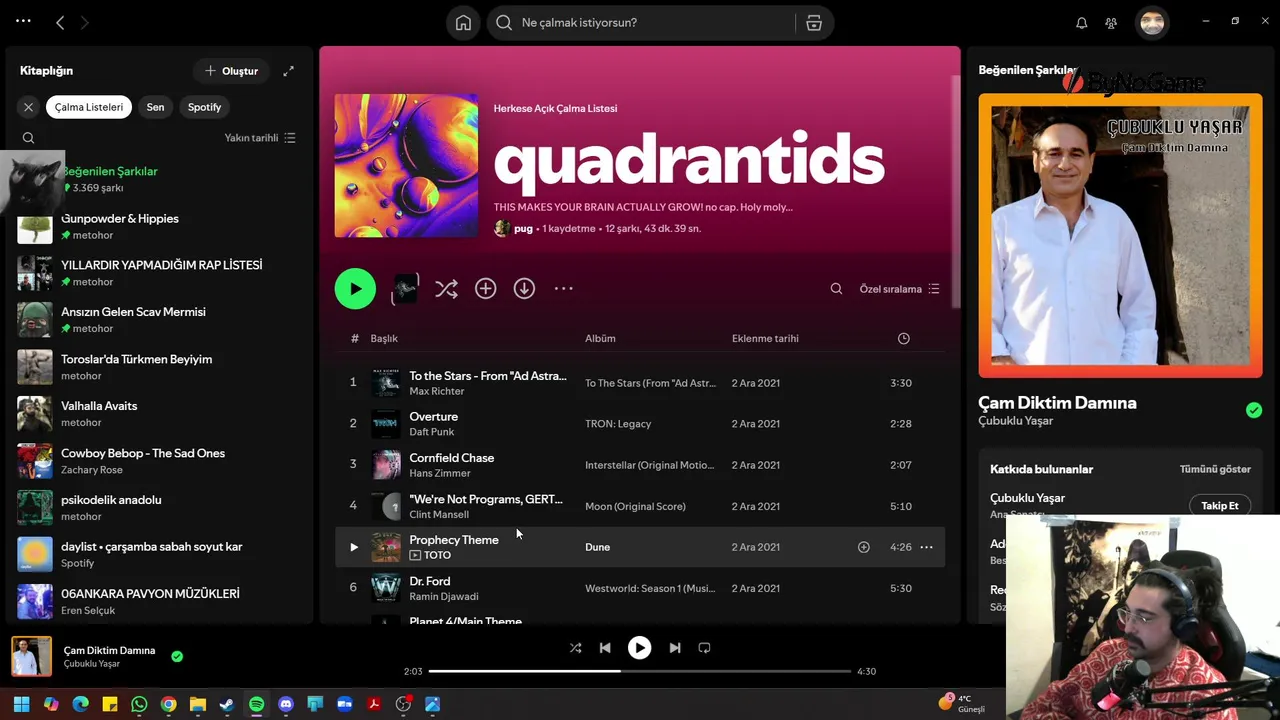Toggle liked checkmark beside Çam Diktim Damına title
Image resolution: width=1280 pixels, height=720 pixels.
(x=1254, y=410)
